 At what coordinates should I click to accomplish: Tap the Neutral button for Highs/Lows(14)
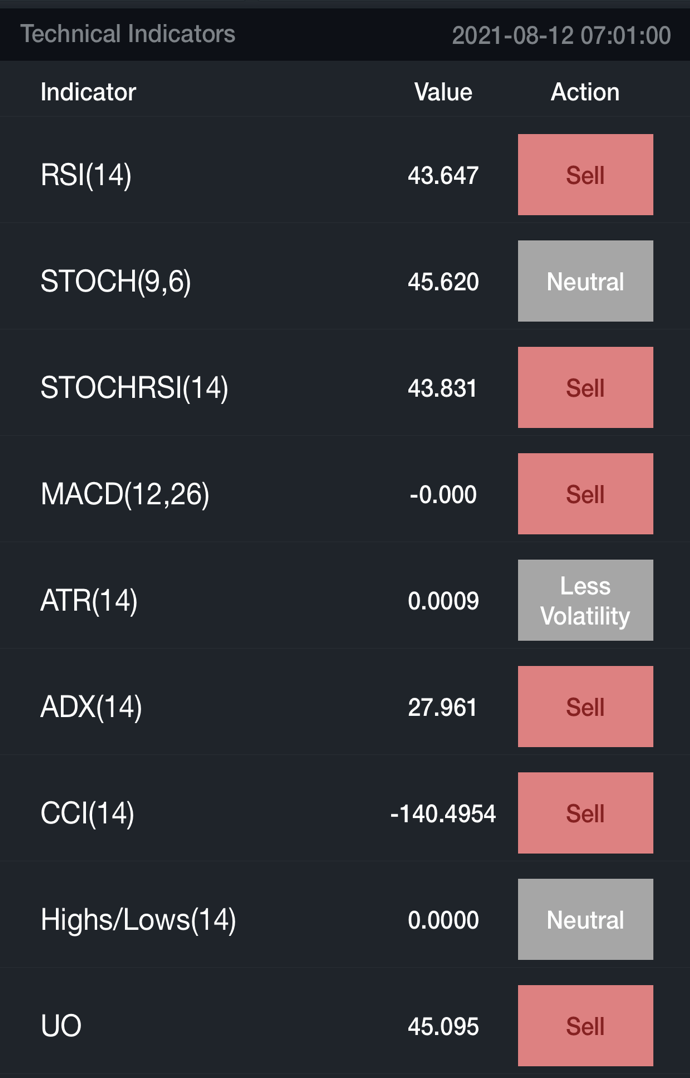pyautogui.click(x=585, y=920)
